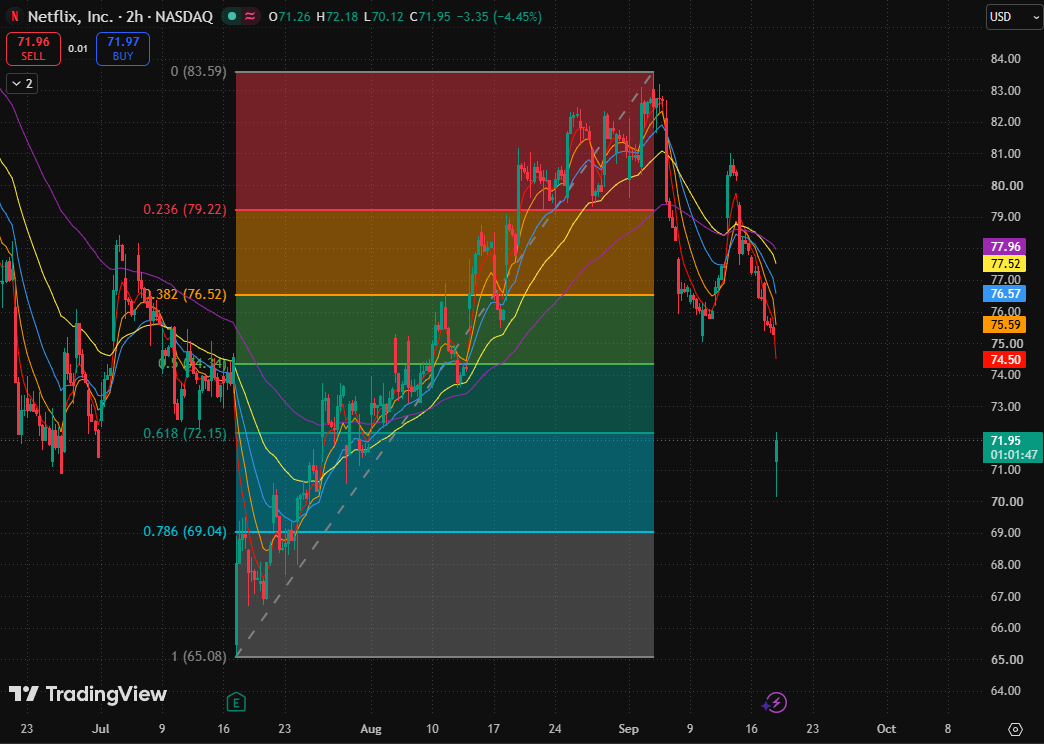Select the Fib level label 0.236 (79.22)
Image resolution: width=1044 pixels, height=744 pixels.
coord(185,210)
